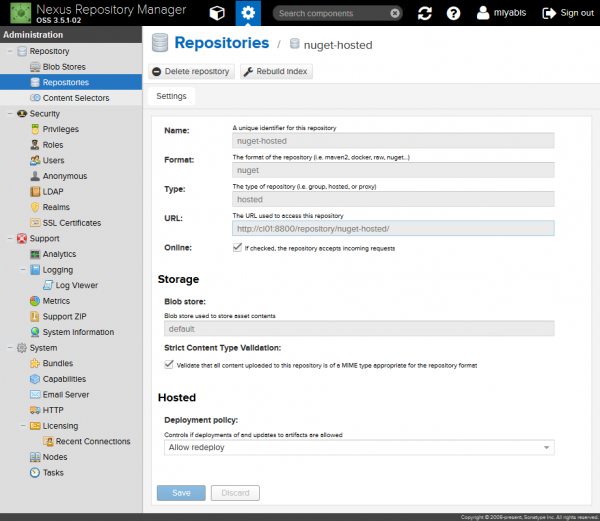The height and width of the screenshot is (521, 600).
Task: Toggle the Strict Content Type Validation checkbox
Action: coord(169,365)
